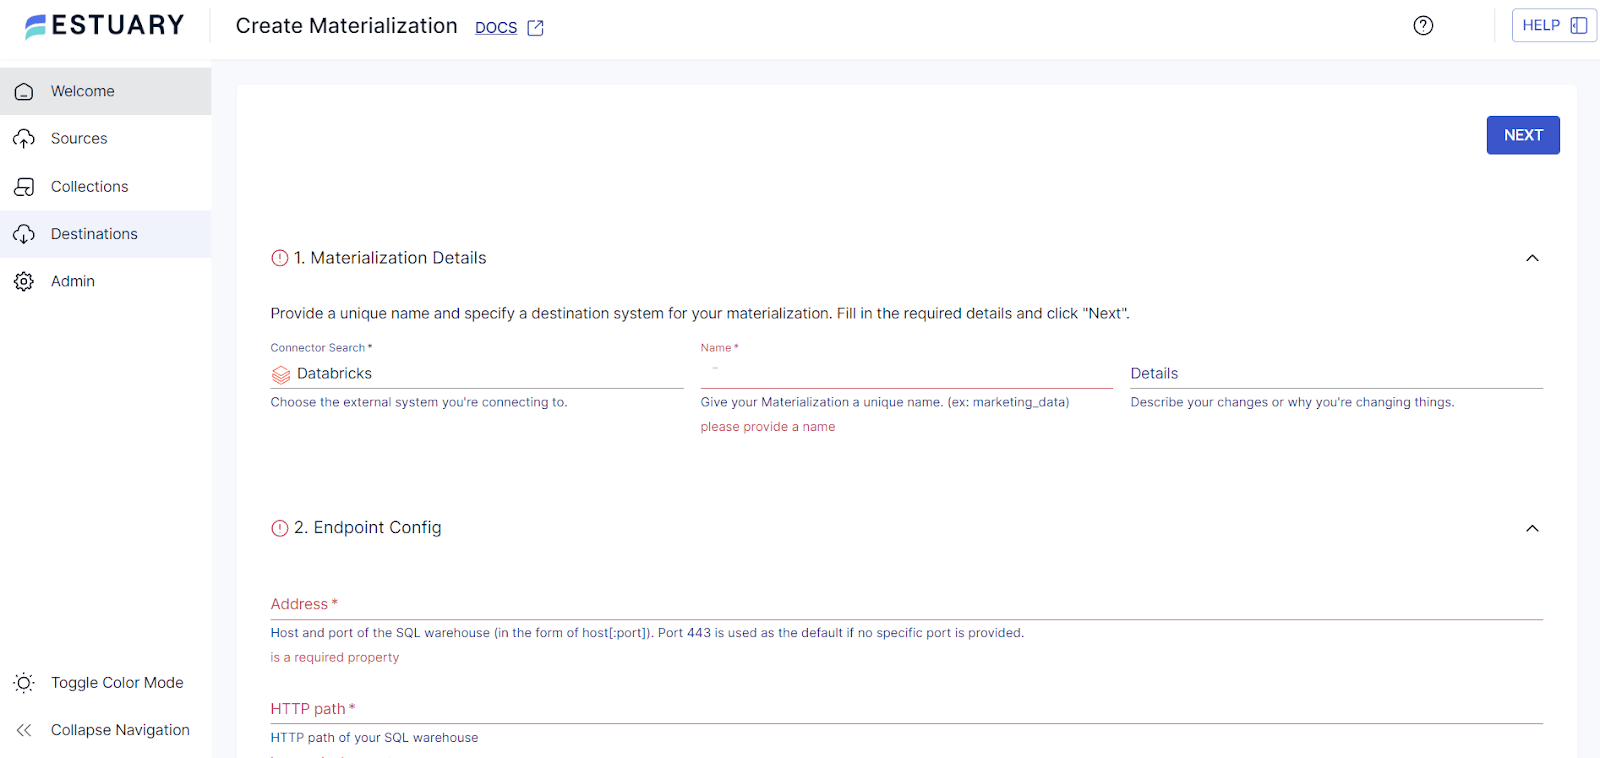Click 'HTTP path of your SQL warehouse' text
Image resolution: width=1600 pixels, height=758 pixels.
[375, 738]
